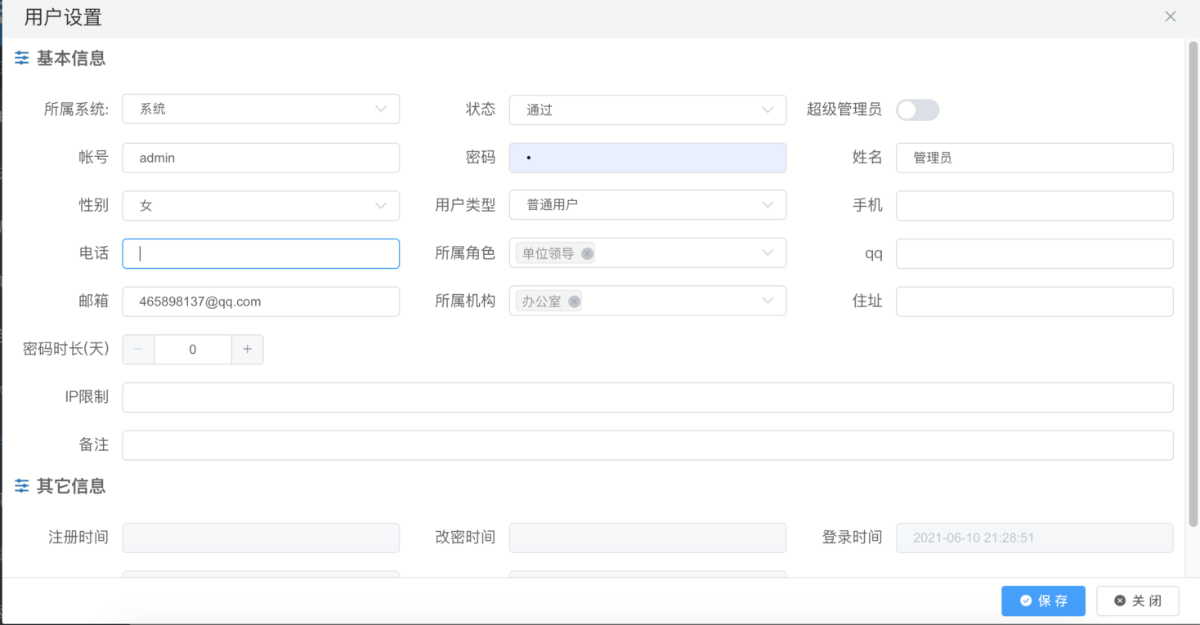This screenshot has height=625, width=1200.
Task: Close the 用户设置 dialog with X icon
Action: click(1170, 16)
